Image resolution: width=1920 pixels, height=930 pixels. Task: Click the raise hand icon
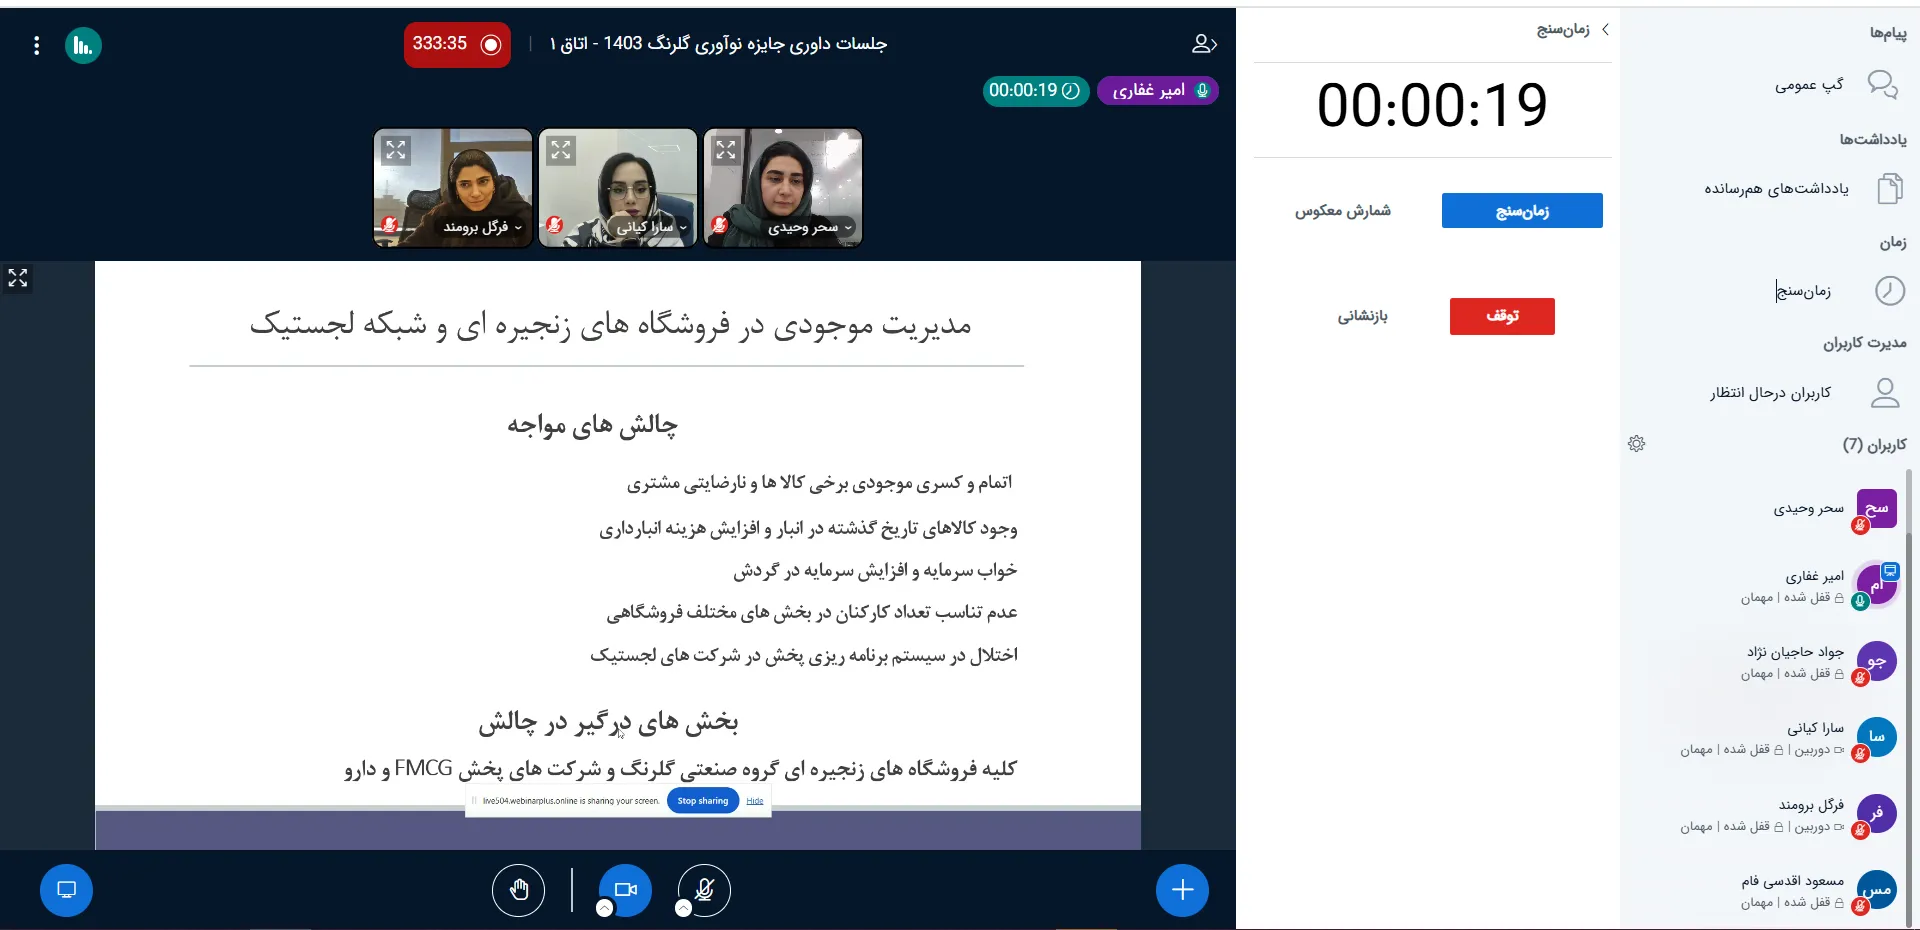point(518,890)
